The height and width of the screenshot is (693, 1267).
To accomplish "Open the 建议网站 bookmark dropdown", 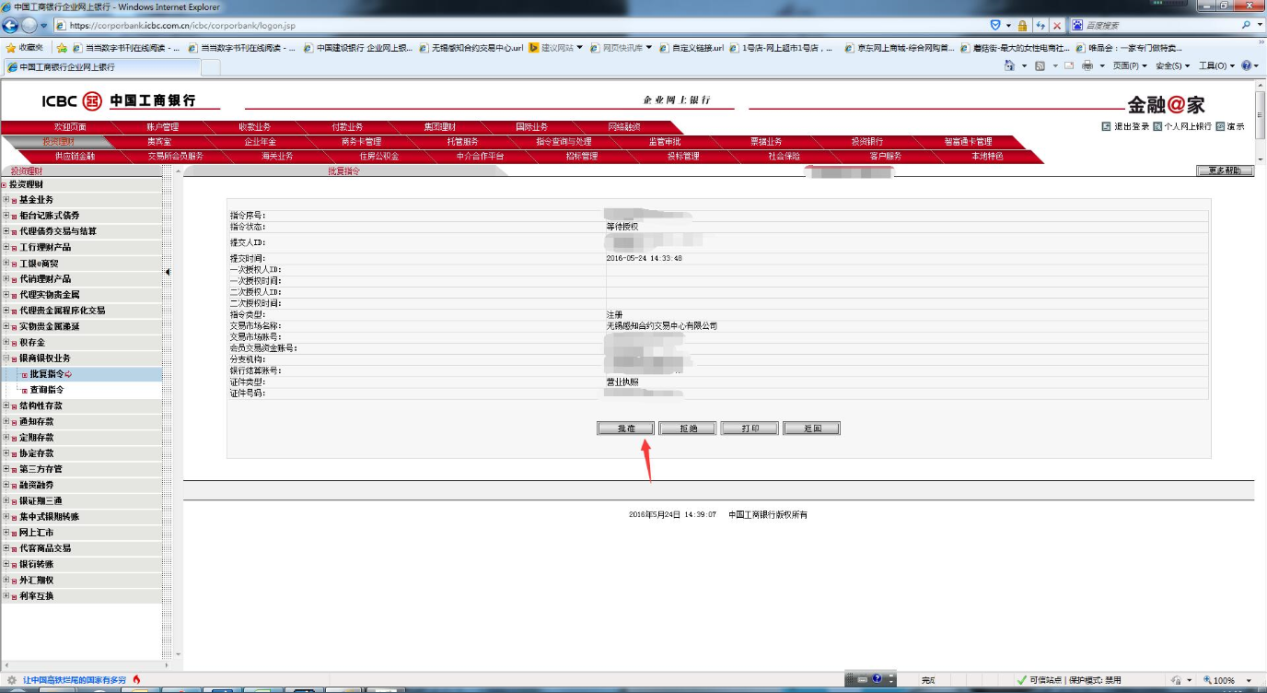I will [x=556, y=47].
